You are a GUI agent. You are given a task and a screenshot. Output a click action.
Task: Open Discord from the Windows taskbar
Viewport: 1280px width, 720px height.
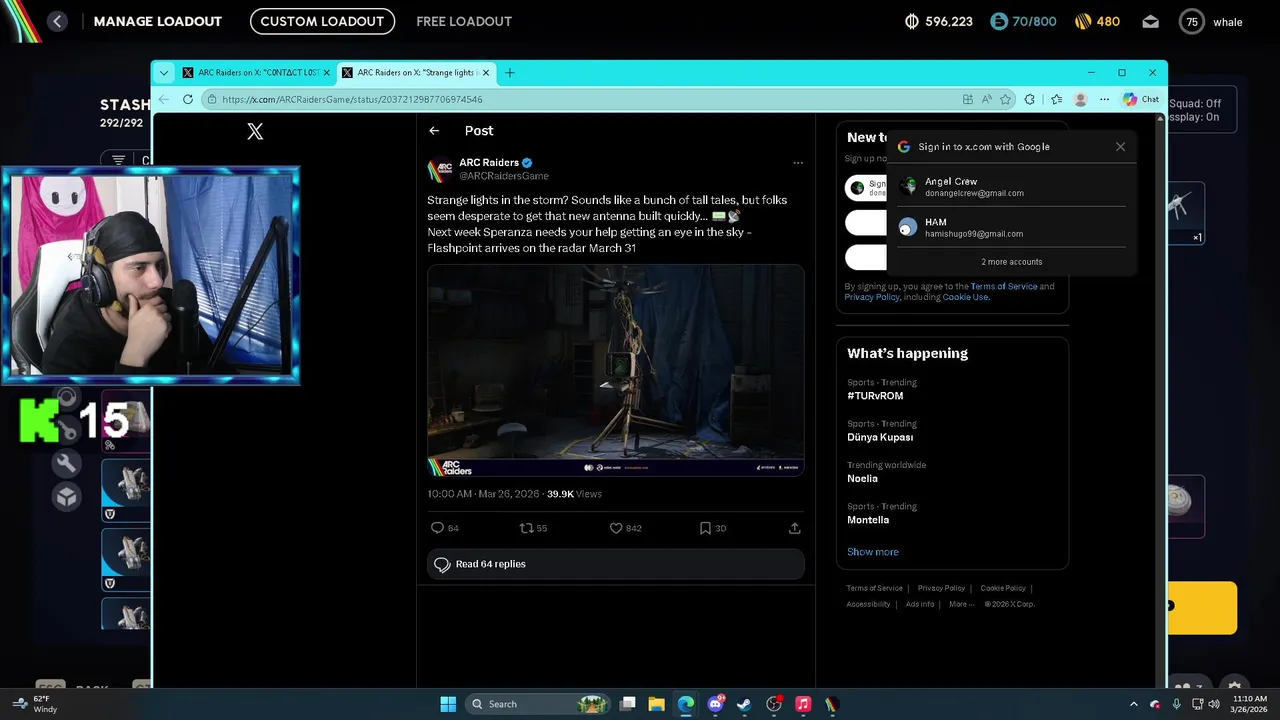point(715,704)
